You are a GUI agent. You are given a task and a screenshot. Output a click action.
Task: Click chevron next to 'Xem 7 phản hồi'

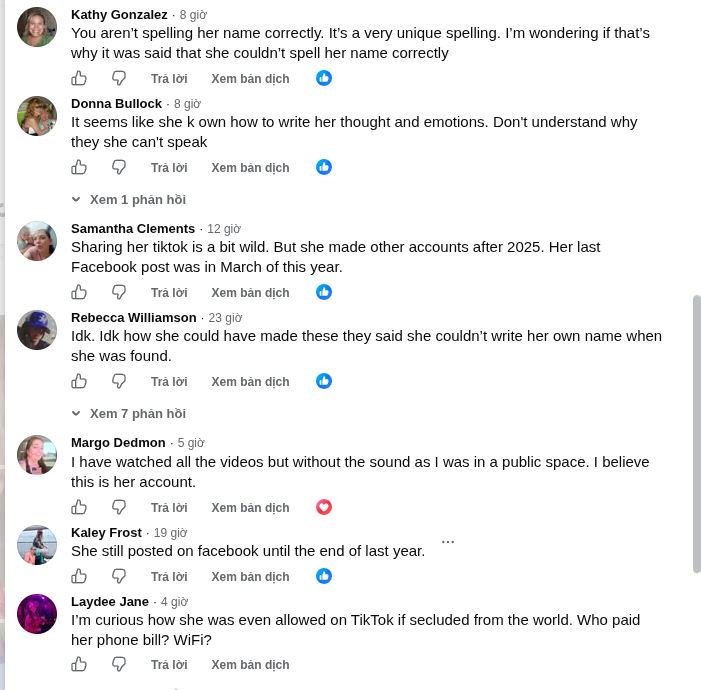(76, 414)
